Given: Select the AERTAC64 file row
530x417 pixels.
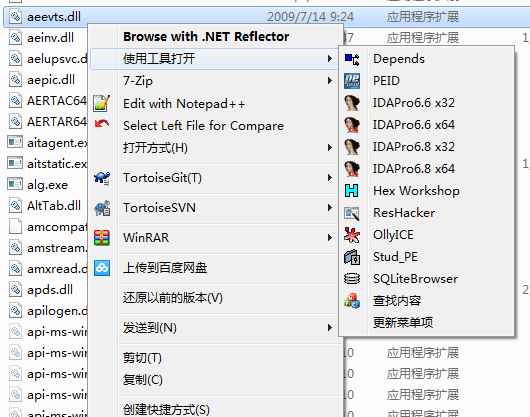Looking at the screenshot, I should point(47,101).
